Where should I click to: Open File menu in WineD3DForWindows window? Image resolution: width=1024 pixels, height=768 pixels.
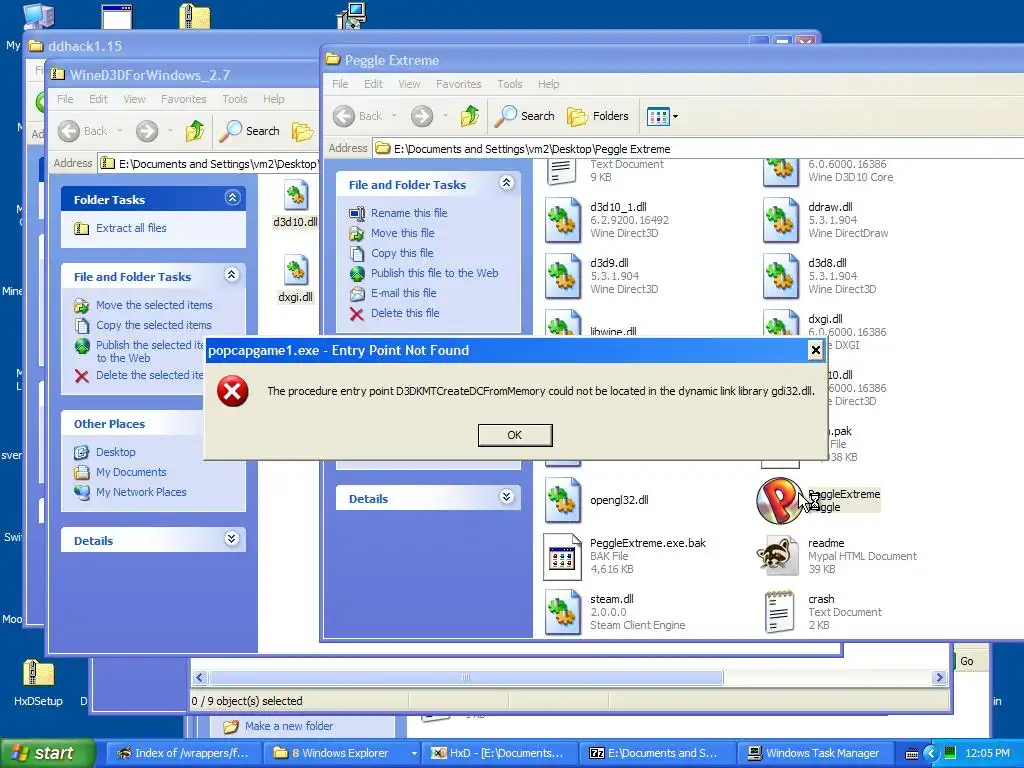pos(65,99)
